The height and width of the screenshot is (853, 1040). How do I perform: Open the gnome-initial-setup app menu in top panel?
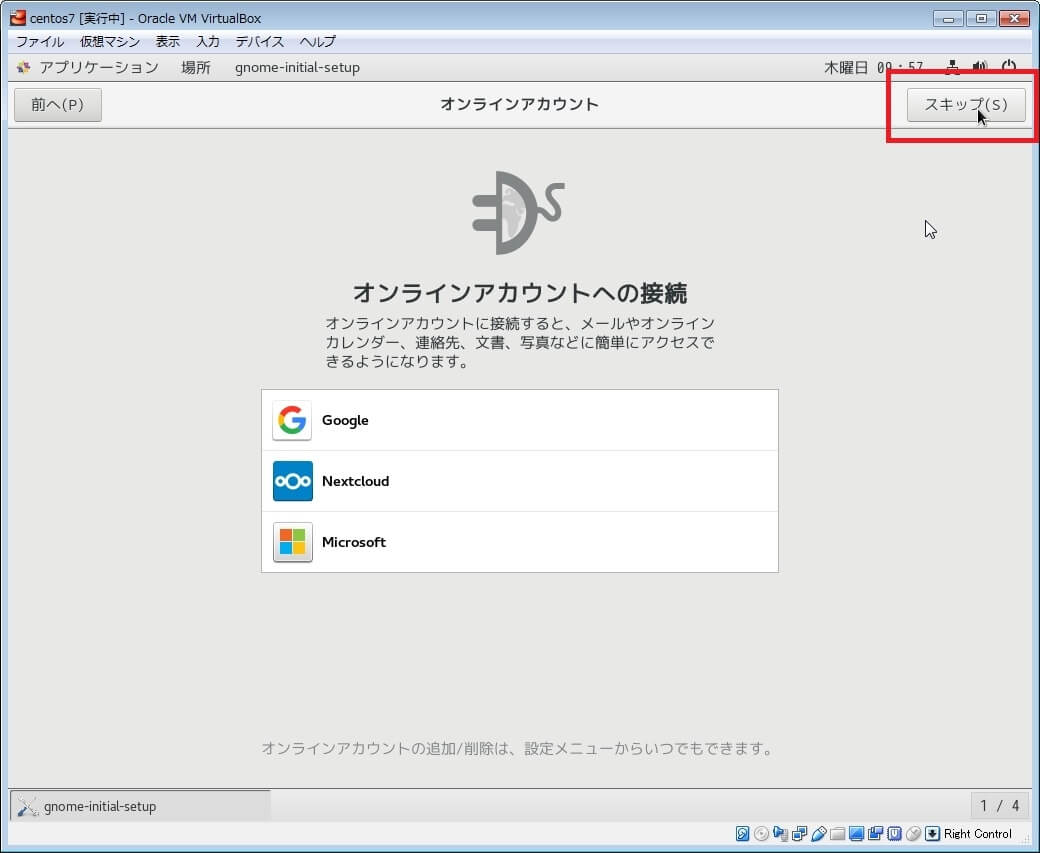[297, 68]
